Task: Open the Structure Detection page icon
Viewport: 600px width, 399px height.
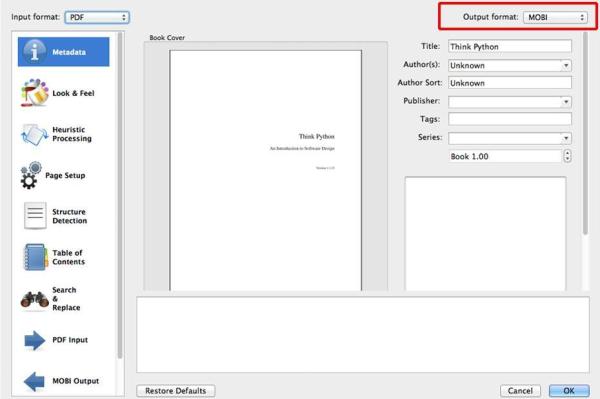Action: [35, 216]
